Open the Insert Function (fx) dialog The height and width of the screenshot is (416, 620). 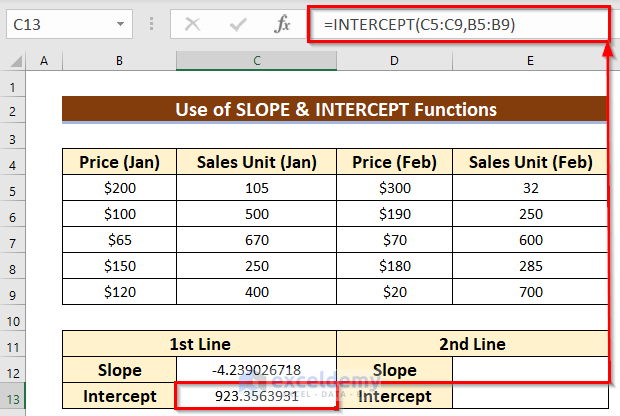[283, 24]
